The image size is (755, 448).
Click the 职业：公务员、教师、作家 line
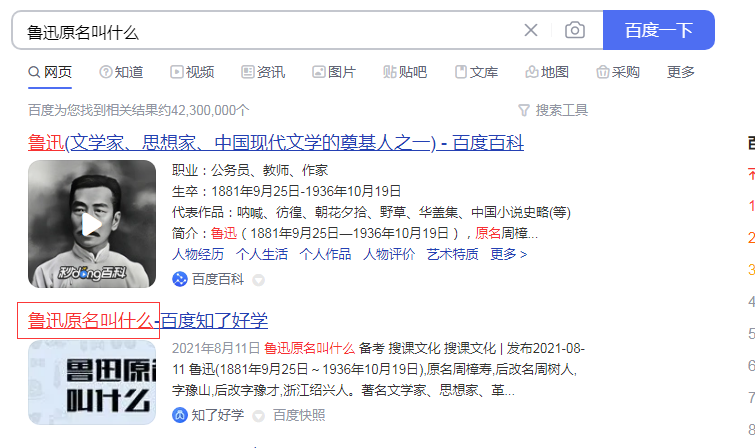pyautogui.click(x=250, y=170)
